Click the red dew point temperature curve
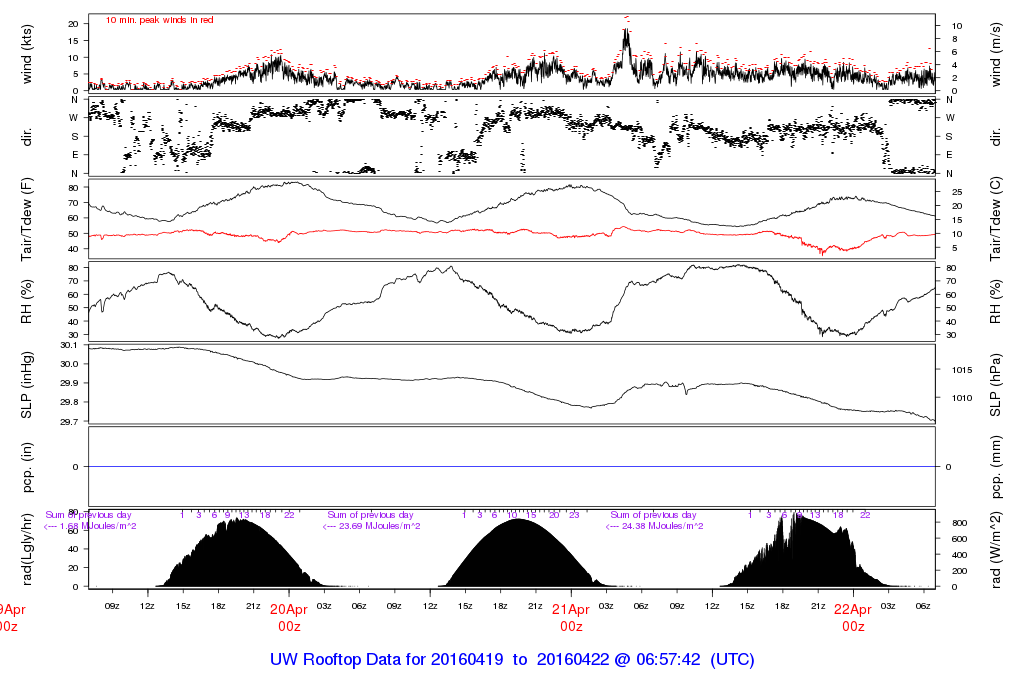The image size is (1024, 700). [x=511, y=232]
